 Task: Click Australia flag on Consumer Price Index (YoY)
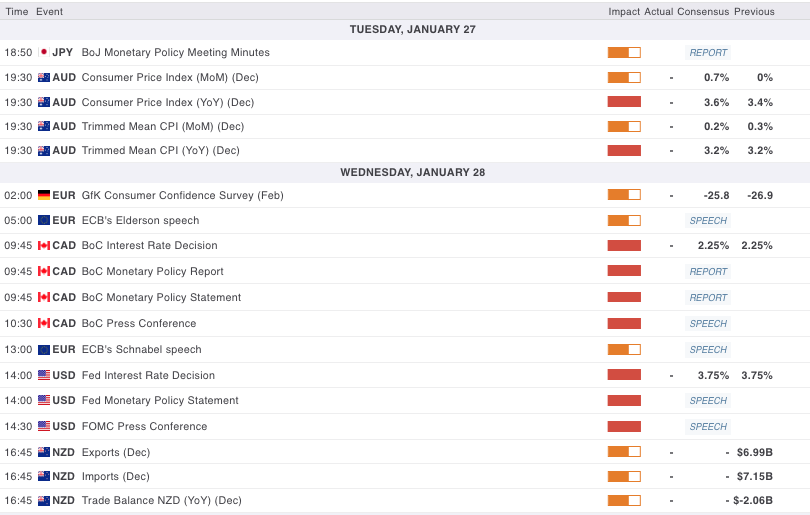pos(44,102)
